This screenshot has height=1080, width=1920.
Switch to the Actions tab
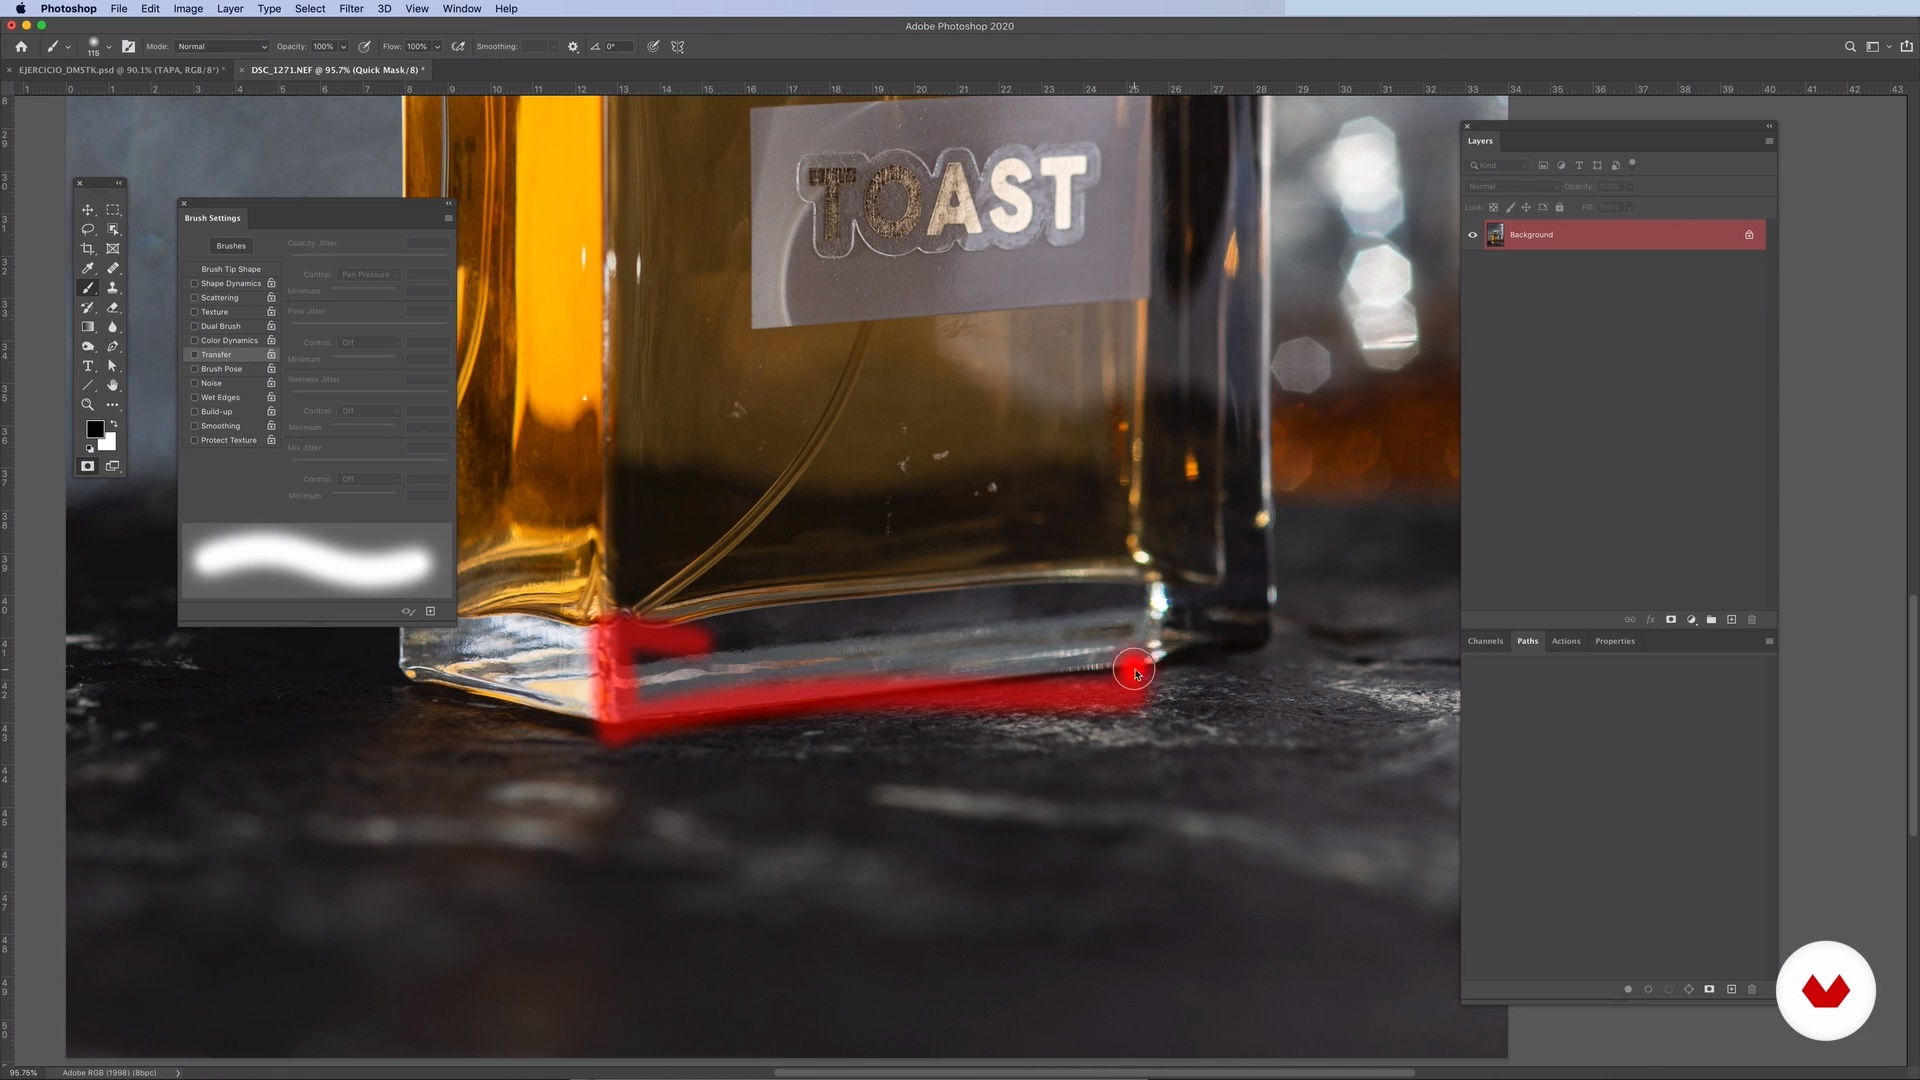(x=1566, y=642)
